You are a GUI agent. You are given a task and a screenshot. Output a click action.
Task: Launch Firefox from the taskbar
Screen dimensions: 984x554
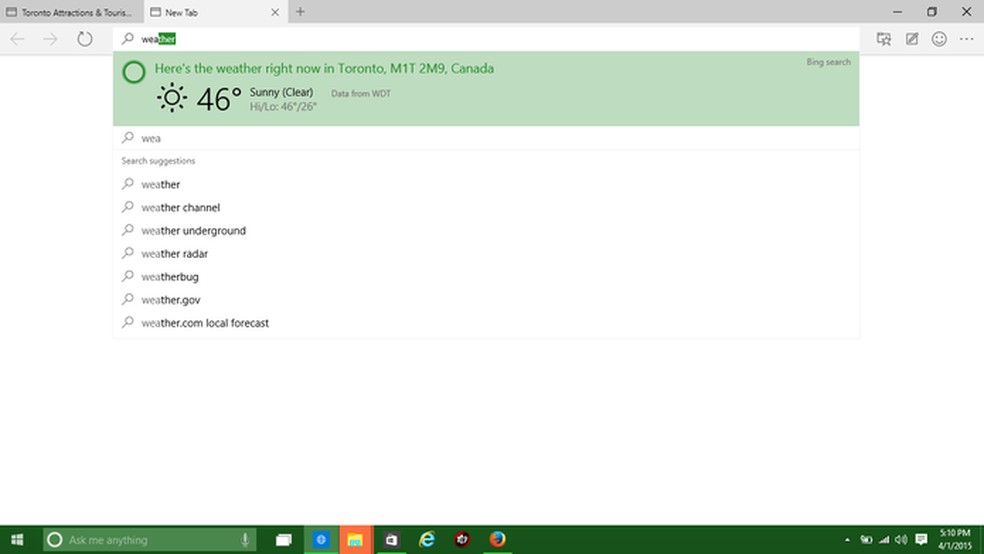click(497, 540)
